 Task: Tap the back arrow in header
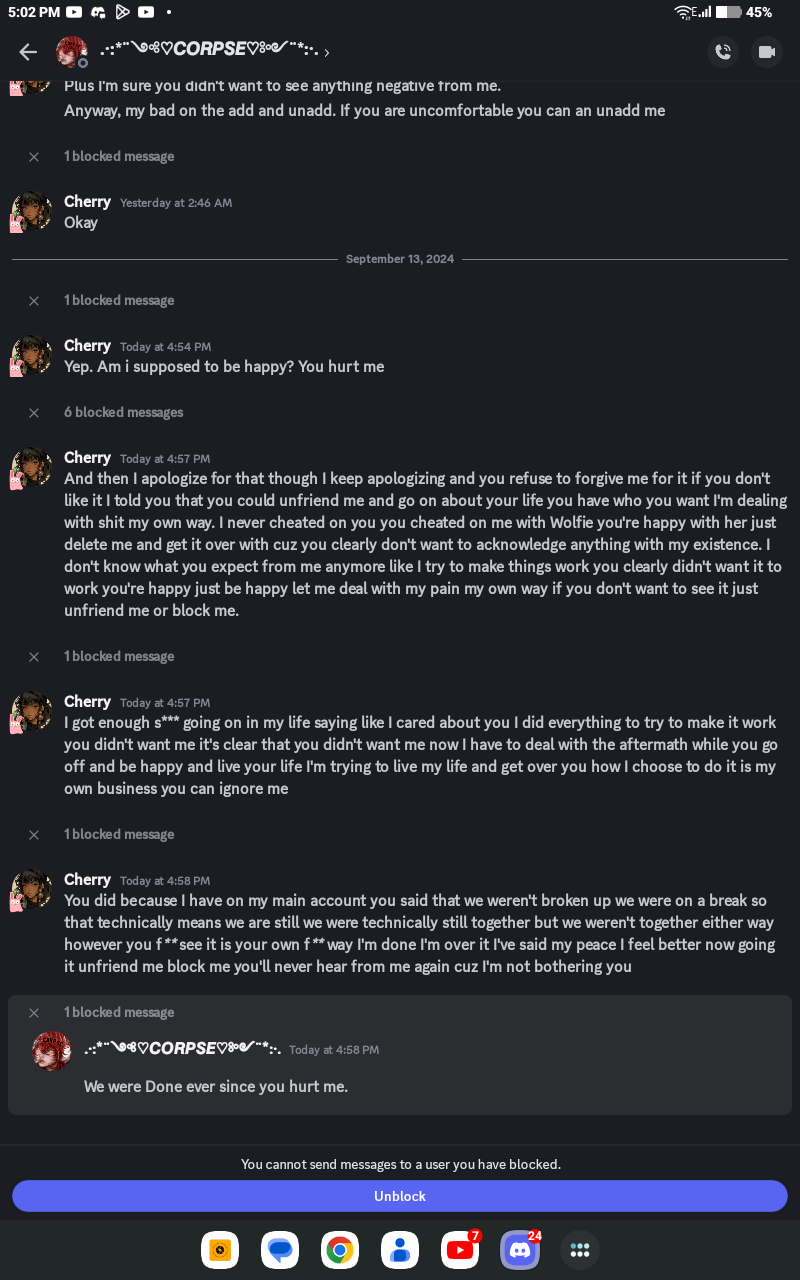coord(28,52)
